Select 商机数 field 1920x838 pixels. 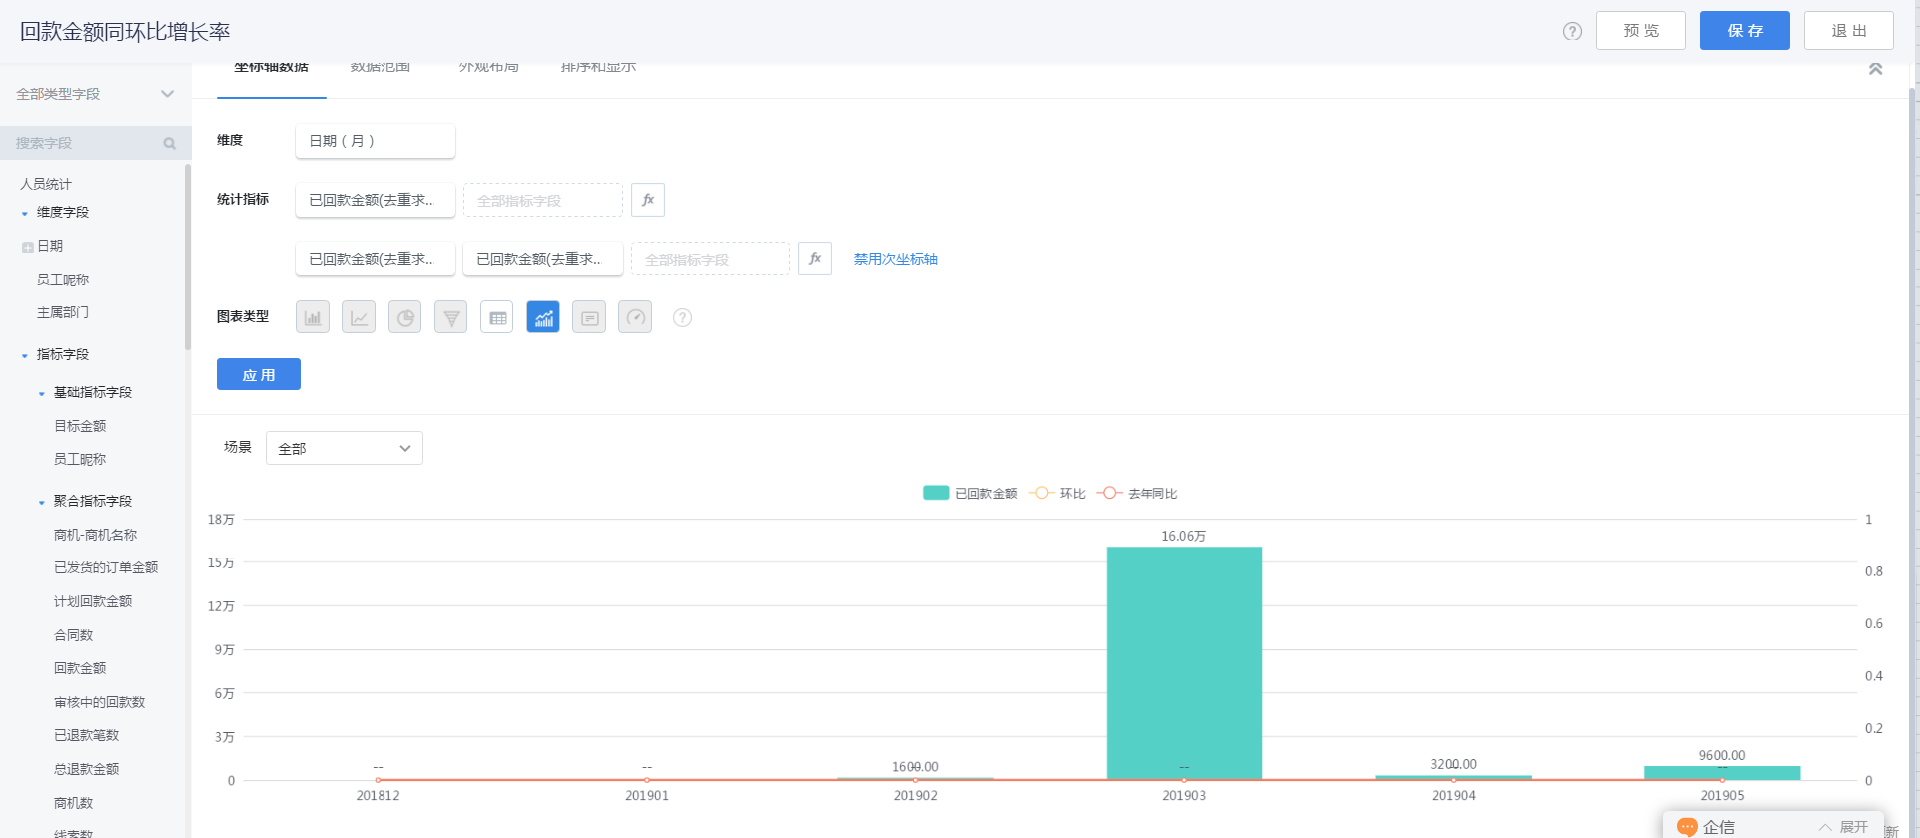click(x=73, y=803)
